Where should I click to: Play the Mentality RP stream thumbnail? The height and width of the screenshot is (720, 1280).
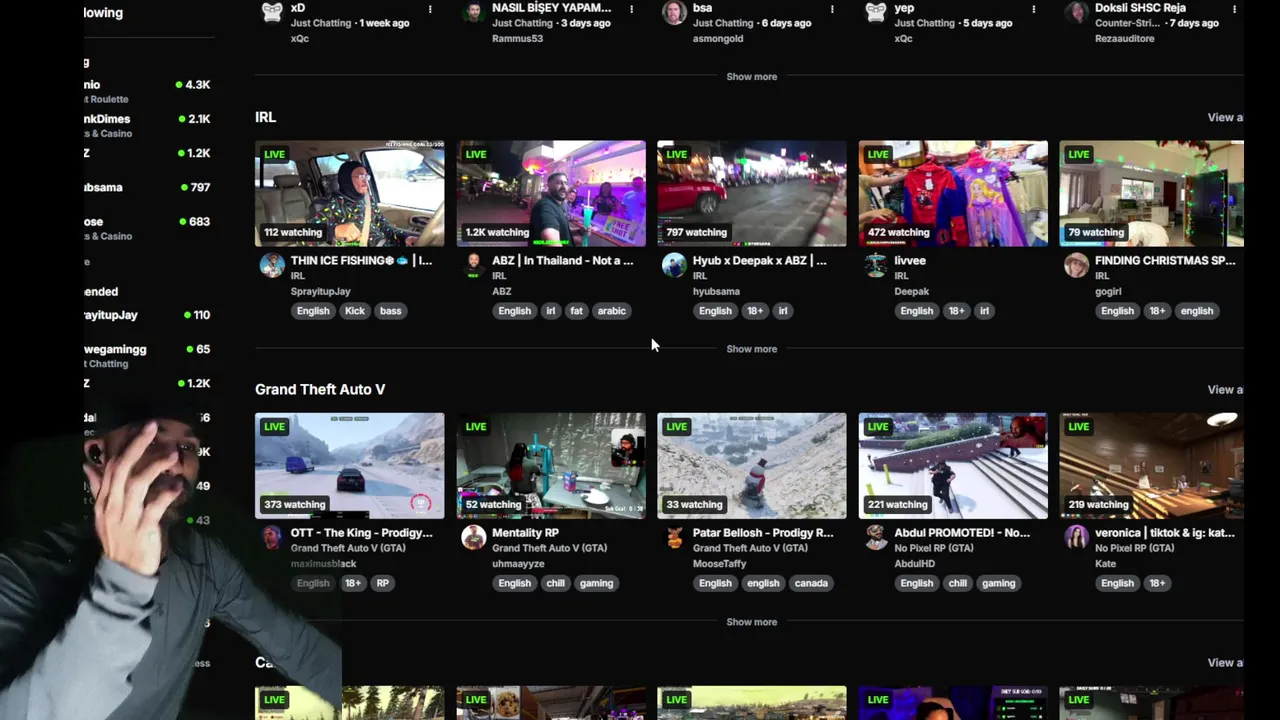click(x=551, y=466)
